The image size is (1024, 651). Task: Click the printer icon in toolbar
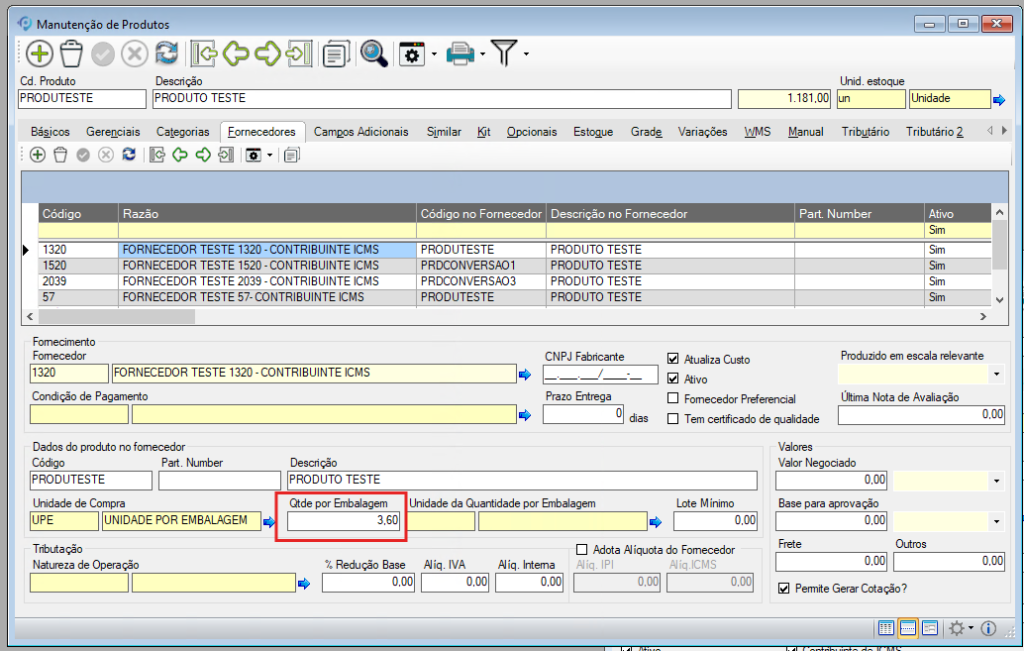pyautogui.click(x=459, y=54)
